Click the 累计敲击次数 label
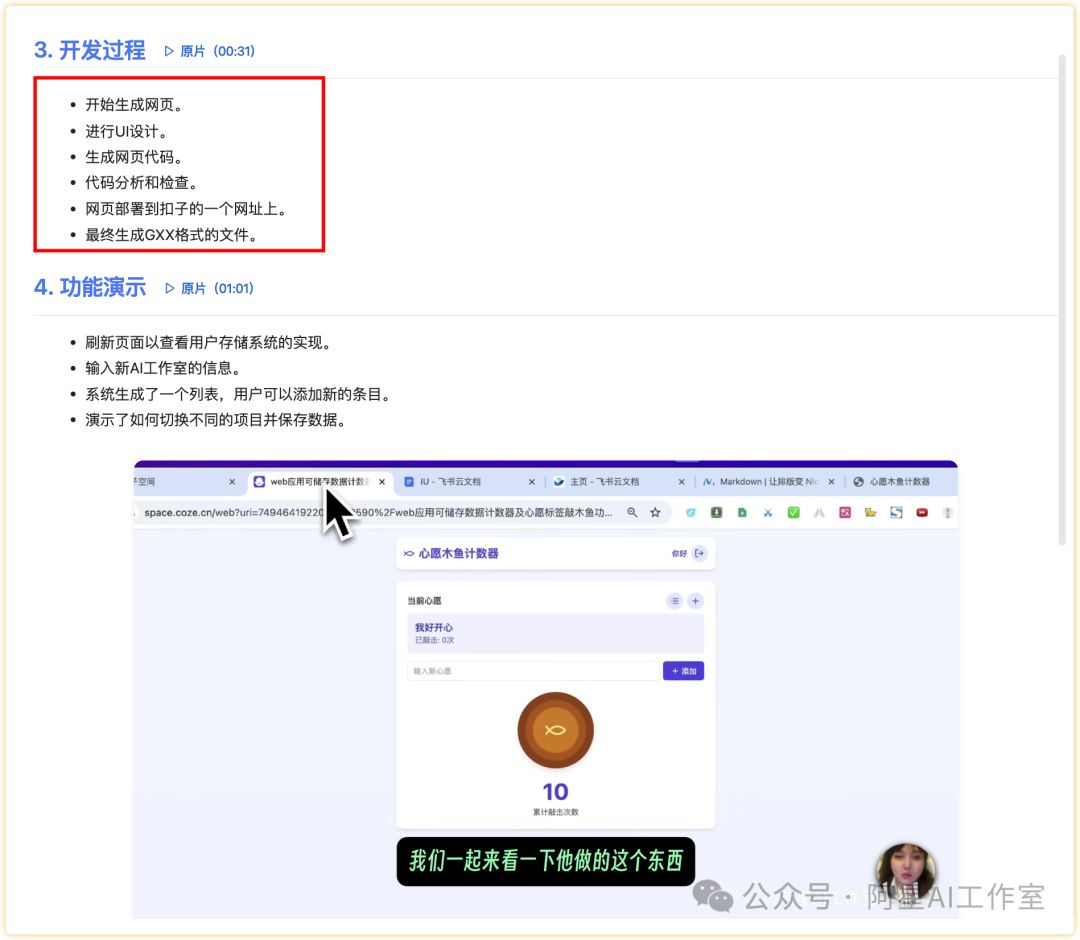 point(555,812)
